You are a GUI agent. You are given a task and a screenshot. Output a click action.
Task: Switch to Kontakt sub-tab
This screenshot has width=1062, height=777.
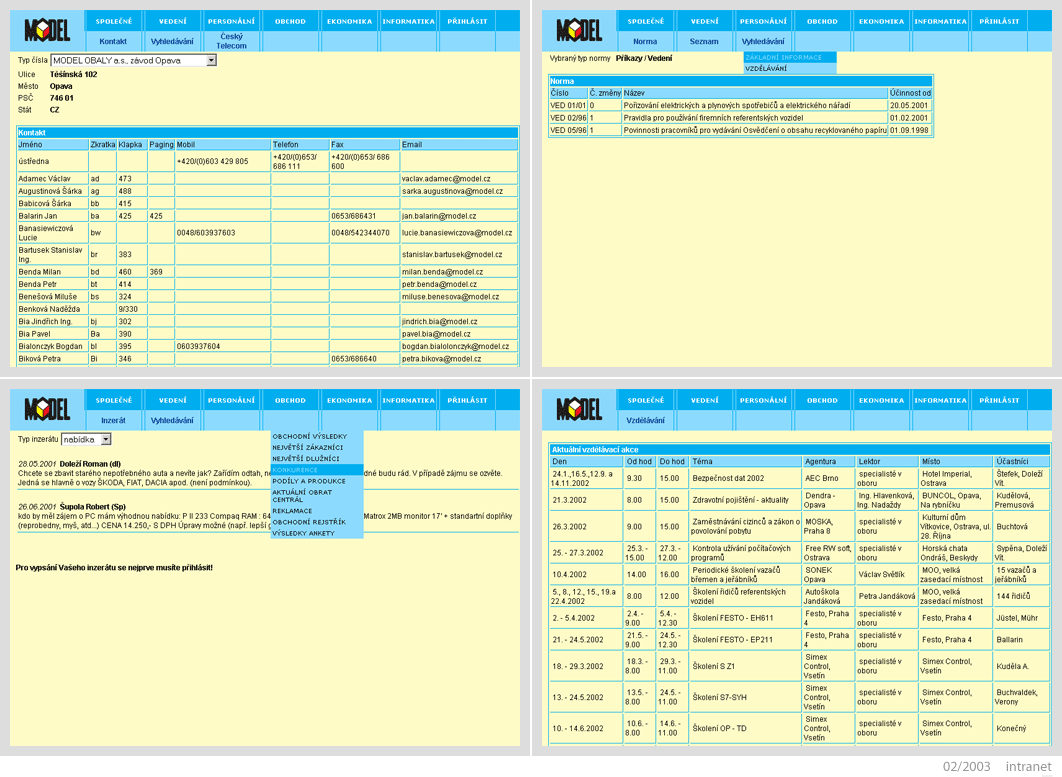click(113, 41)
